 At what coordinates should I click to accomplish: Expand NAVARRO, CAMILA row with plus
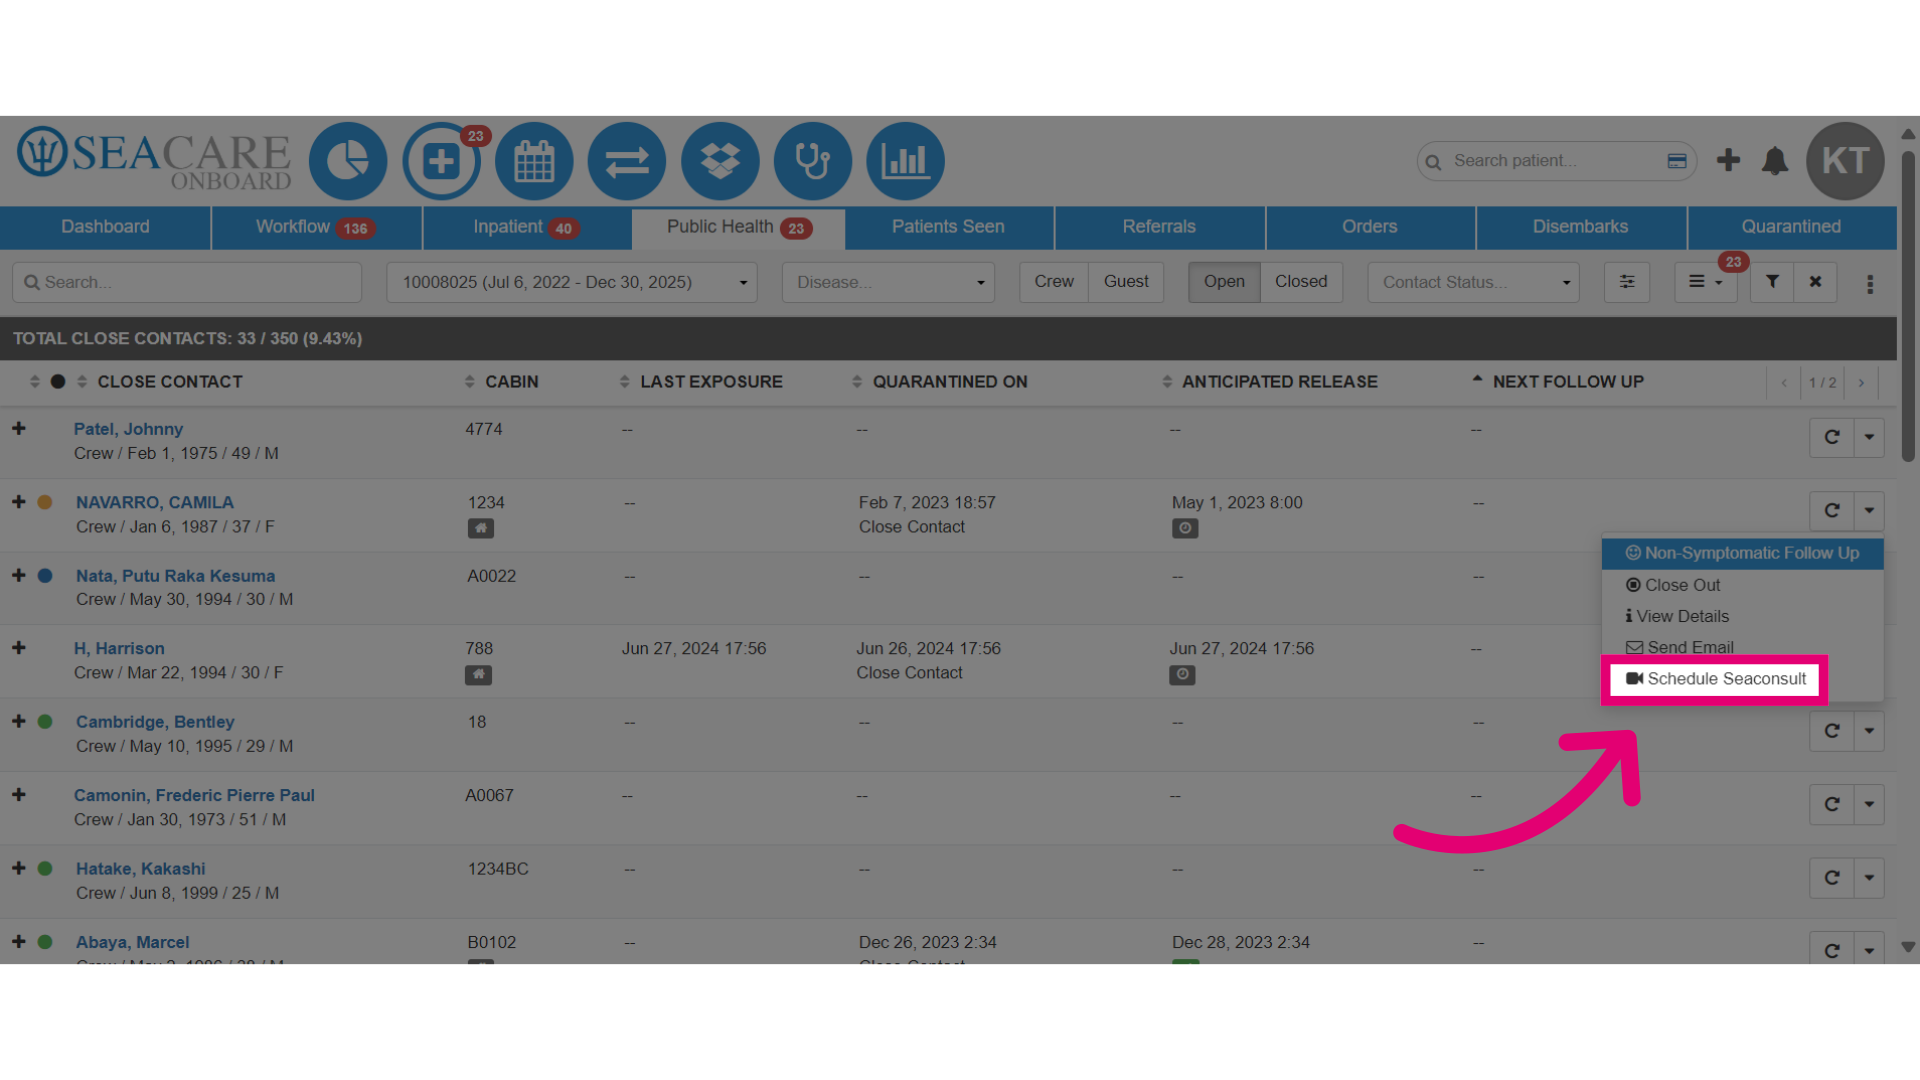pos(19,502)
